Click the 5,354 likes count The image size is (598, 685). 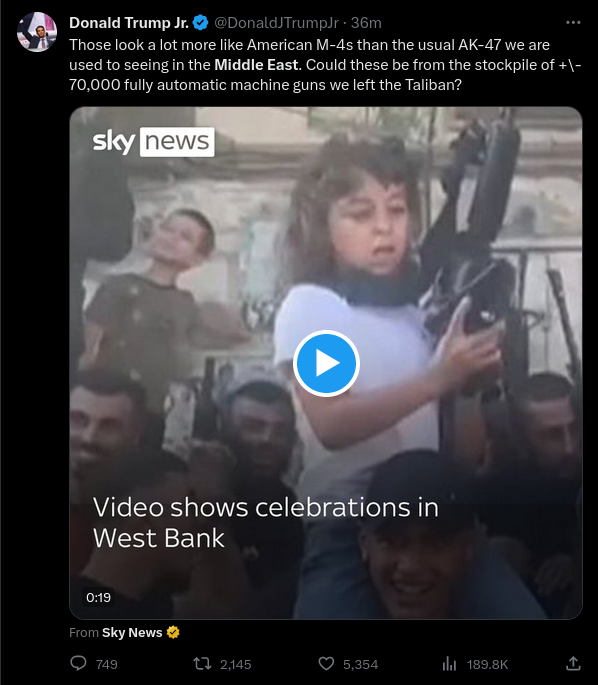360,664
